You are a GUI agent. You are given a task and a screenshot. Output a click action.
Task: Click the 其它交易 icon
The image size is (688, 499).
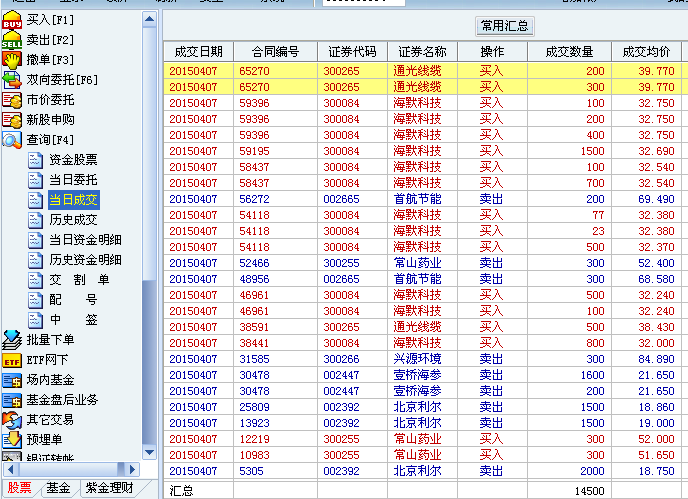point(12,420)
